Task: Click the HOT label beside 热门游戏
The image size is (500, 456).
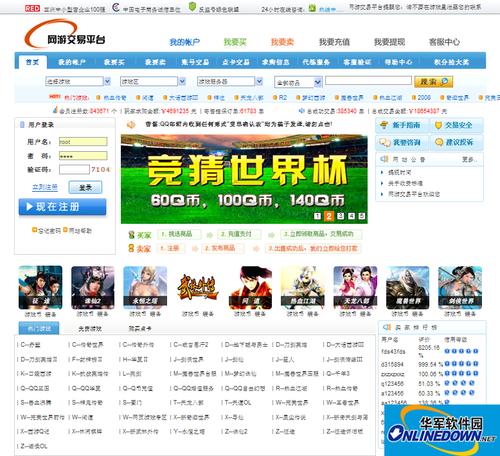Action: [x=55, y=96]
